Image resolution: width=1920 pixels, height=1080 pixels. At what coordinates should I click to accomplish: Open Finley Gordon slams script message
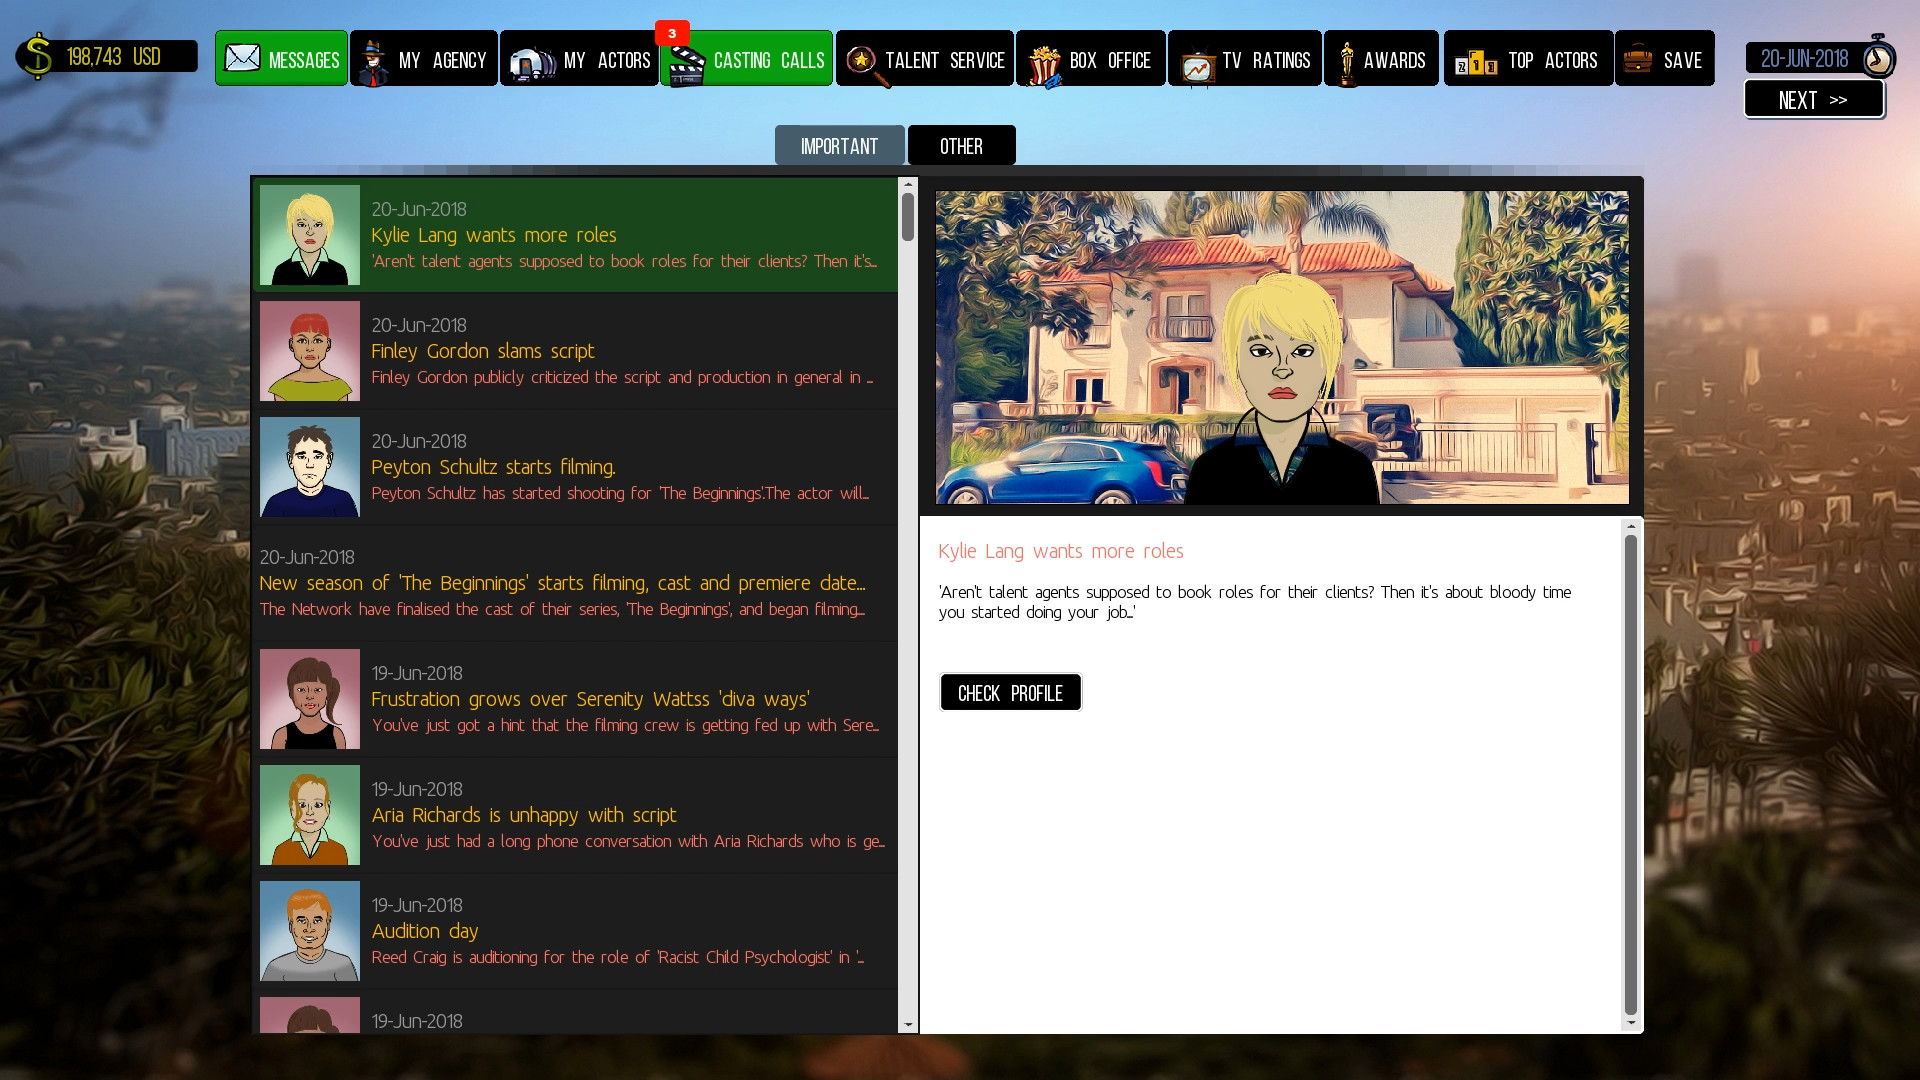[620, 351]
